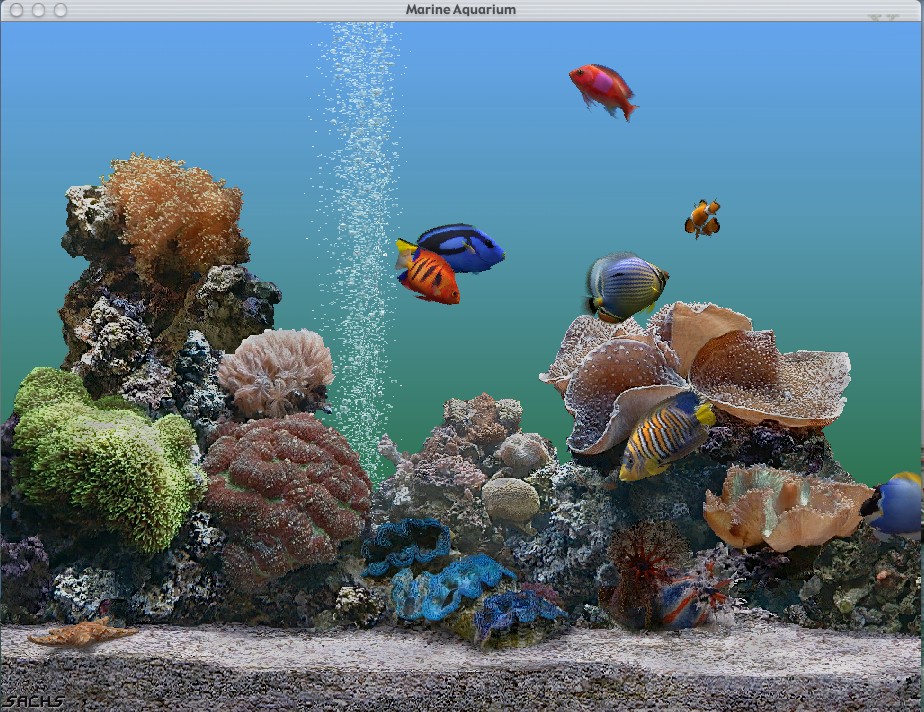
Task: Zoom the Marine Aquarium window
Action: coord(60,10)
